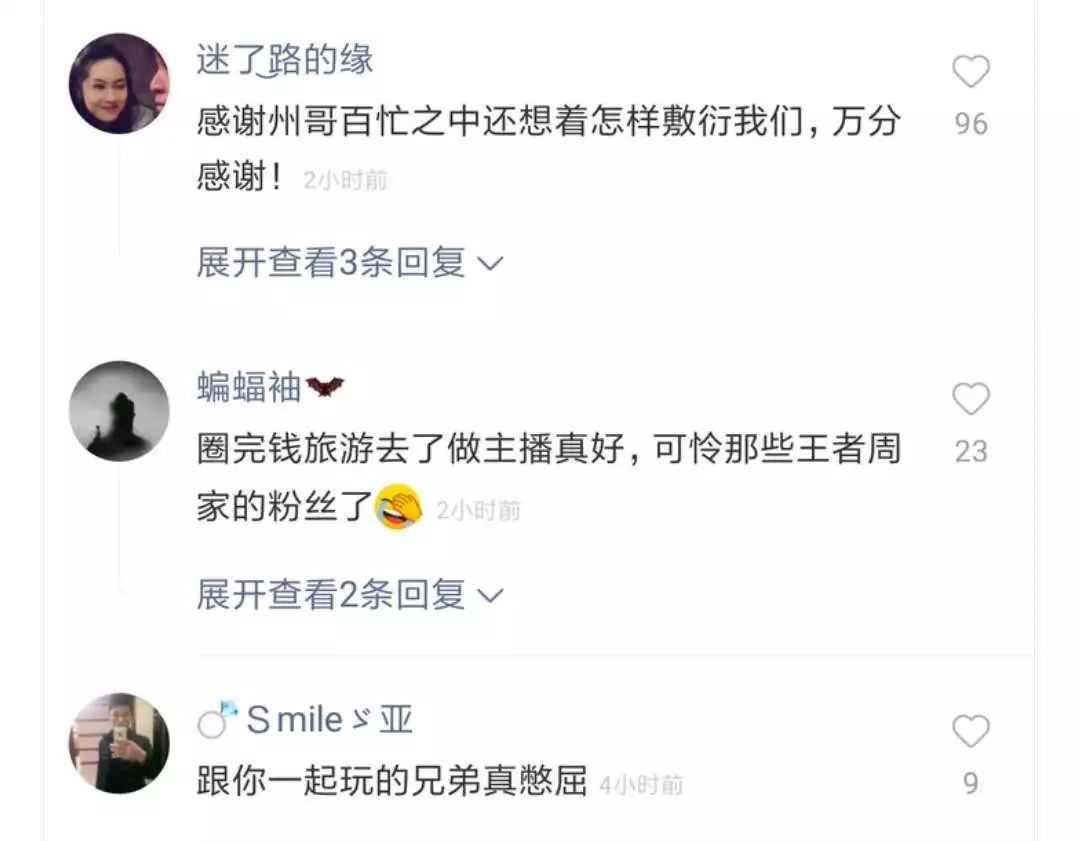The height and width of the screenshot is (841, 1077).
Task: Like the comment by 蝙蝠袖
Action: [x=971, y=399]
